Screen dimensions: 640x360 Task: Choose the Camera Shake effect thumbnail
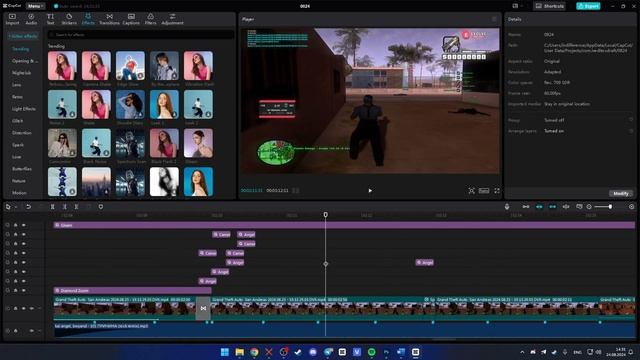click(96, 66)
